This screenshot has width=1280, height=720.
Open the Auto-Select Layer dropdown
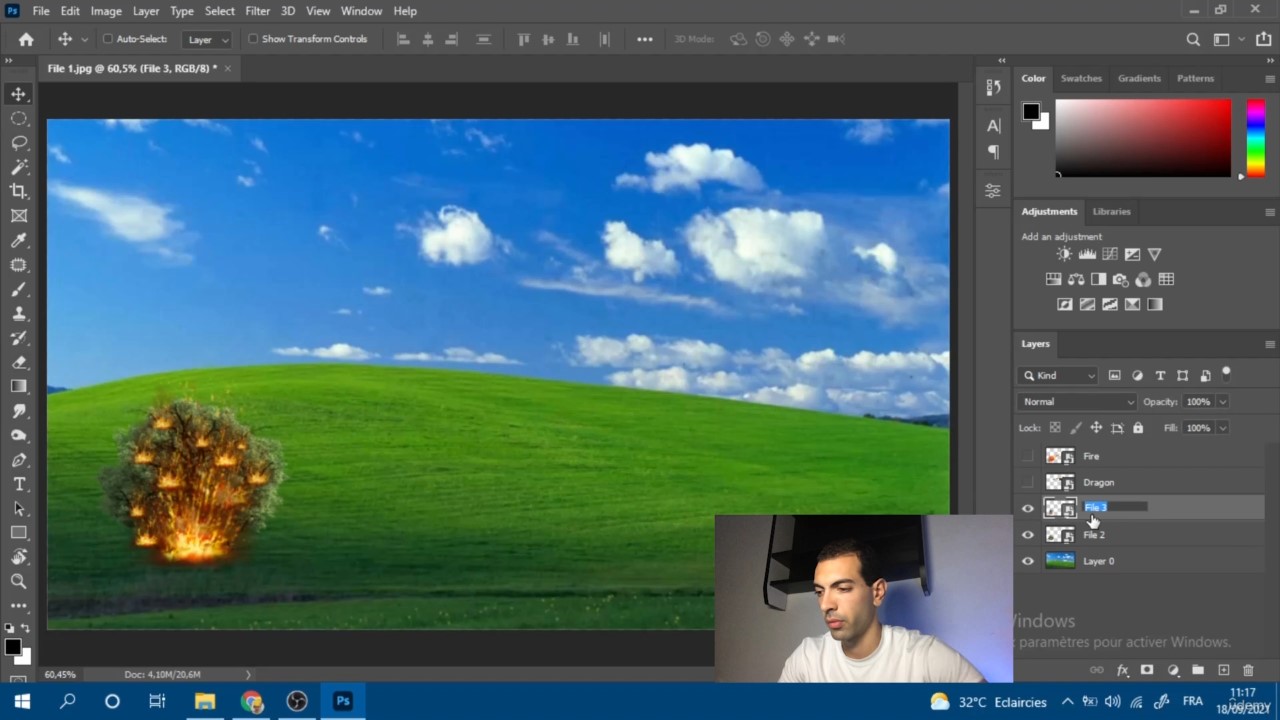[208, 39]
